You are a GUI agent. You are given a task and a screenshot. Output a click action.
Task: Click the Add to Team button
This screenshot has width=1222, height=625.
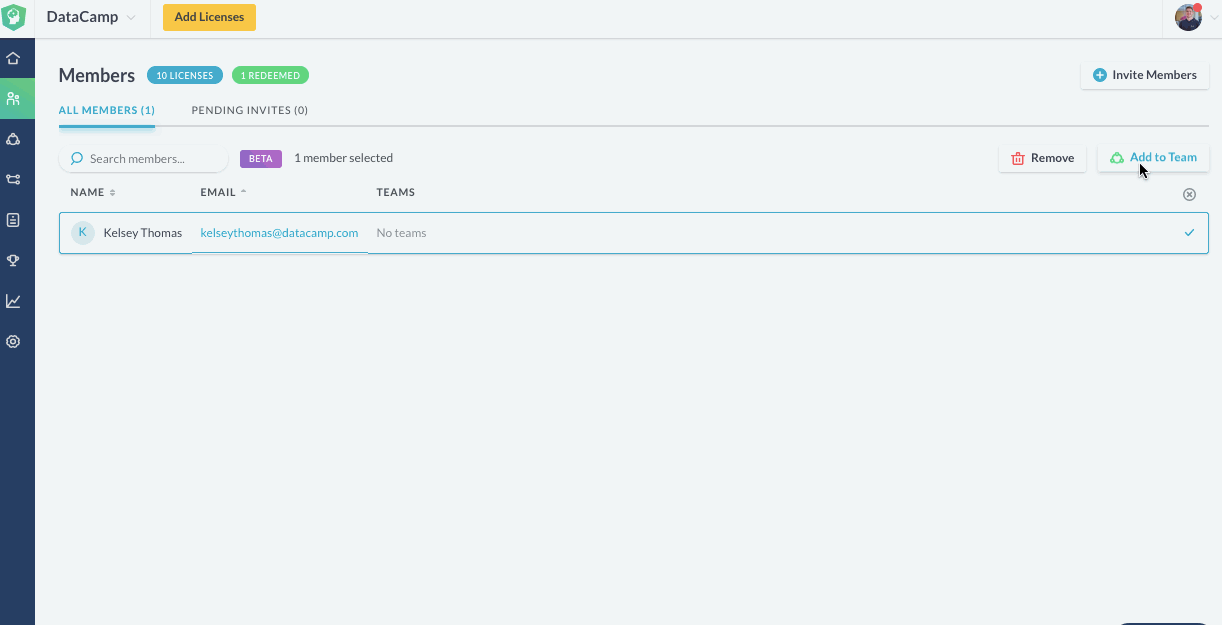[x=1153, y=158]
